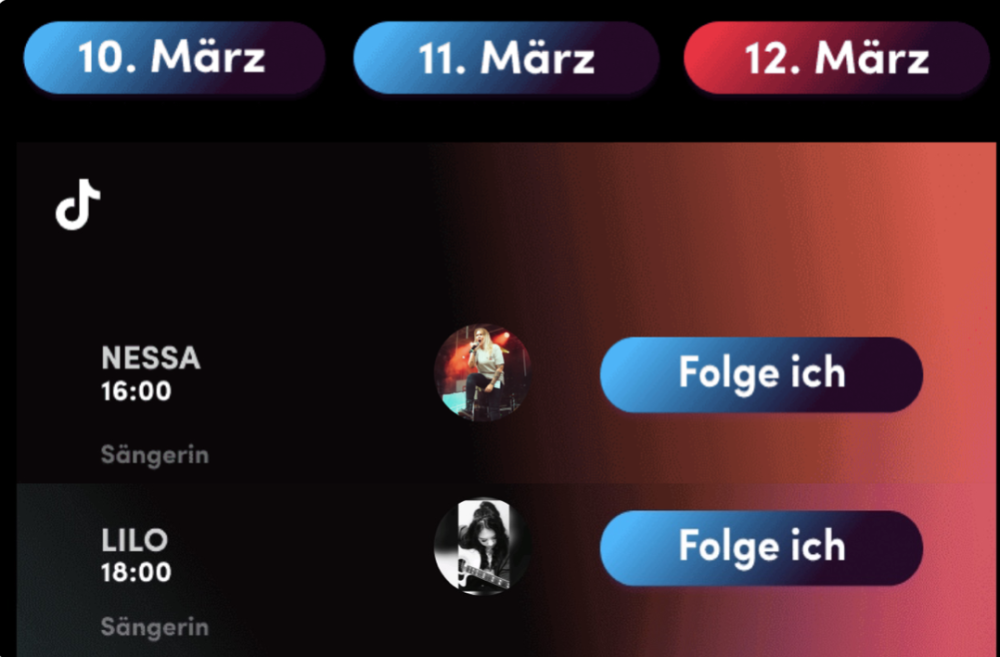Select the 18:00 time slot text
The image size is (1000, 657).
point(136,572)
